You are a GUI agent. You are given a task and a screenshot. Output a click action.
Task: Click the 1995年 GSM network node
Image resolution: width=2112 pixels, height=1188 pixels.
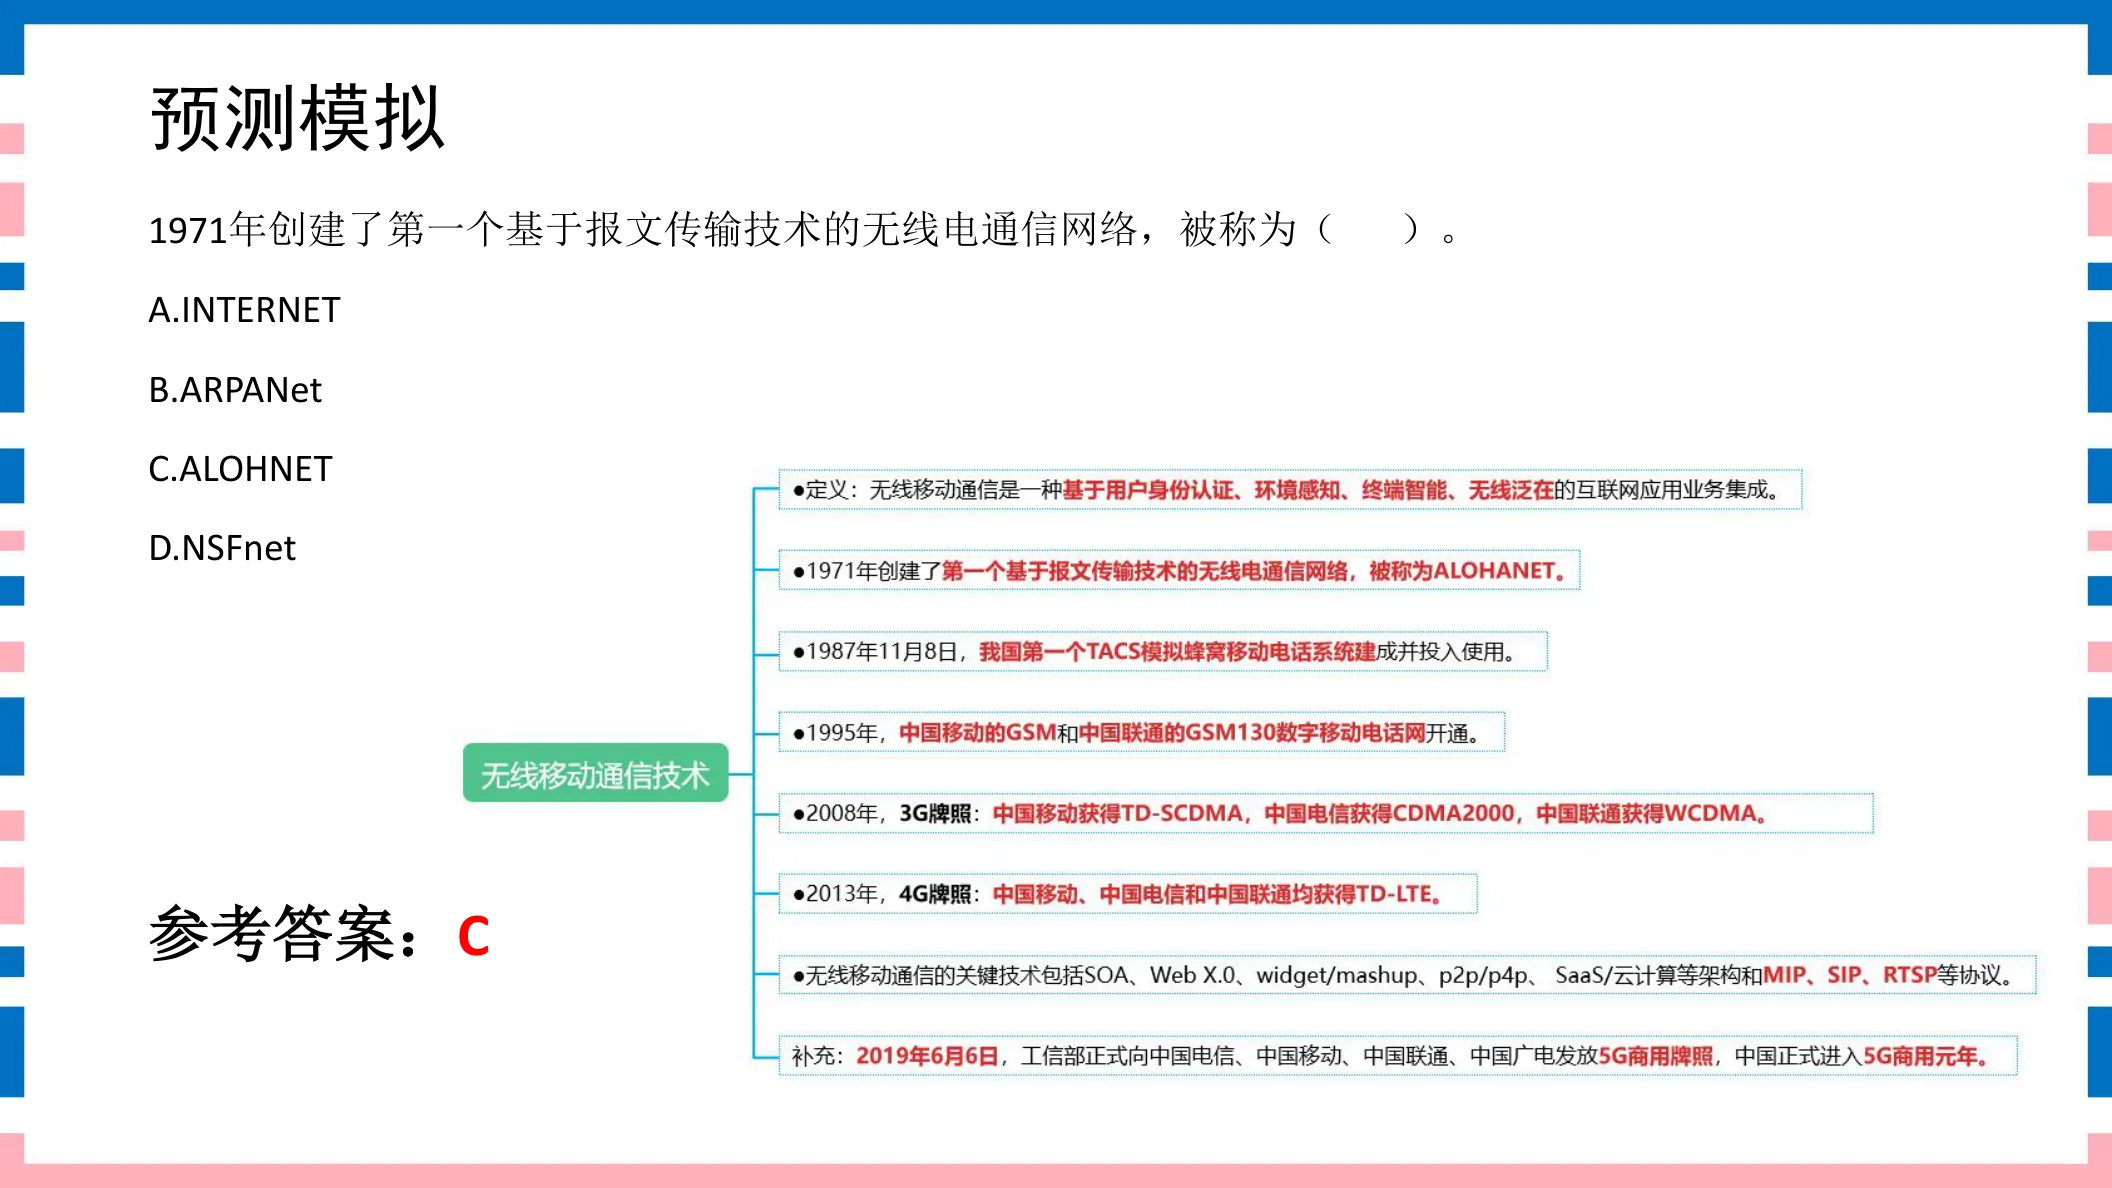pyautogui.click(x=1142, y=733)
